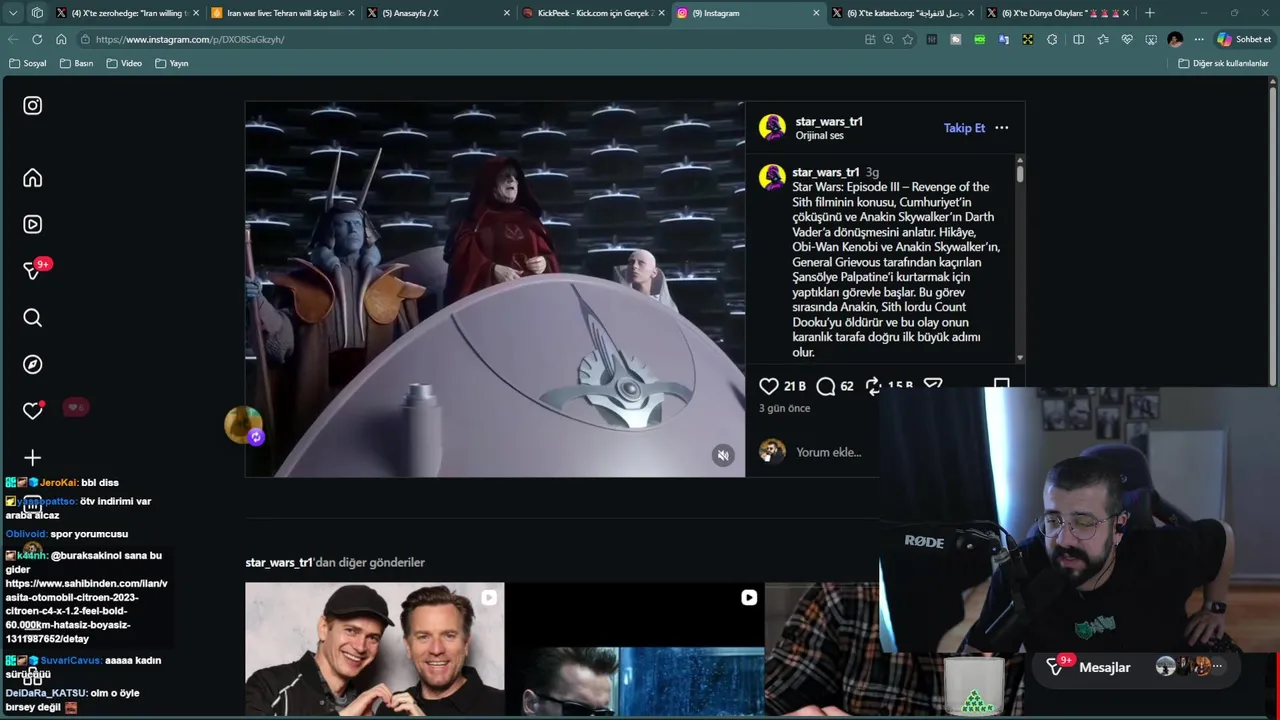Close the Anasayfa / X tab
Image resolution: width=1280 pixels, height=720 pixels.
506,13
